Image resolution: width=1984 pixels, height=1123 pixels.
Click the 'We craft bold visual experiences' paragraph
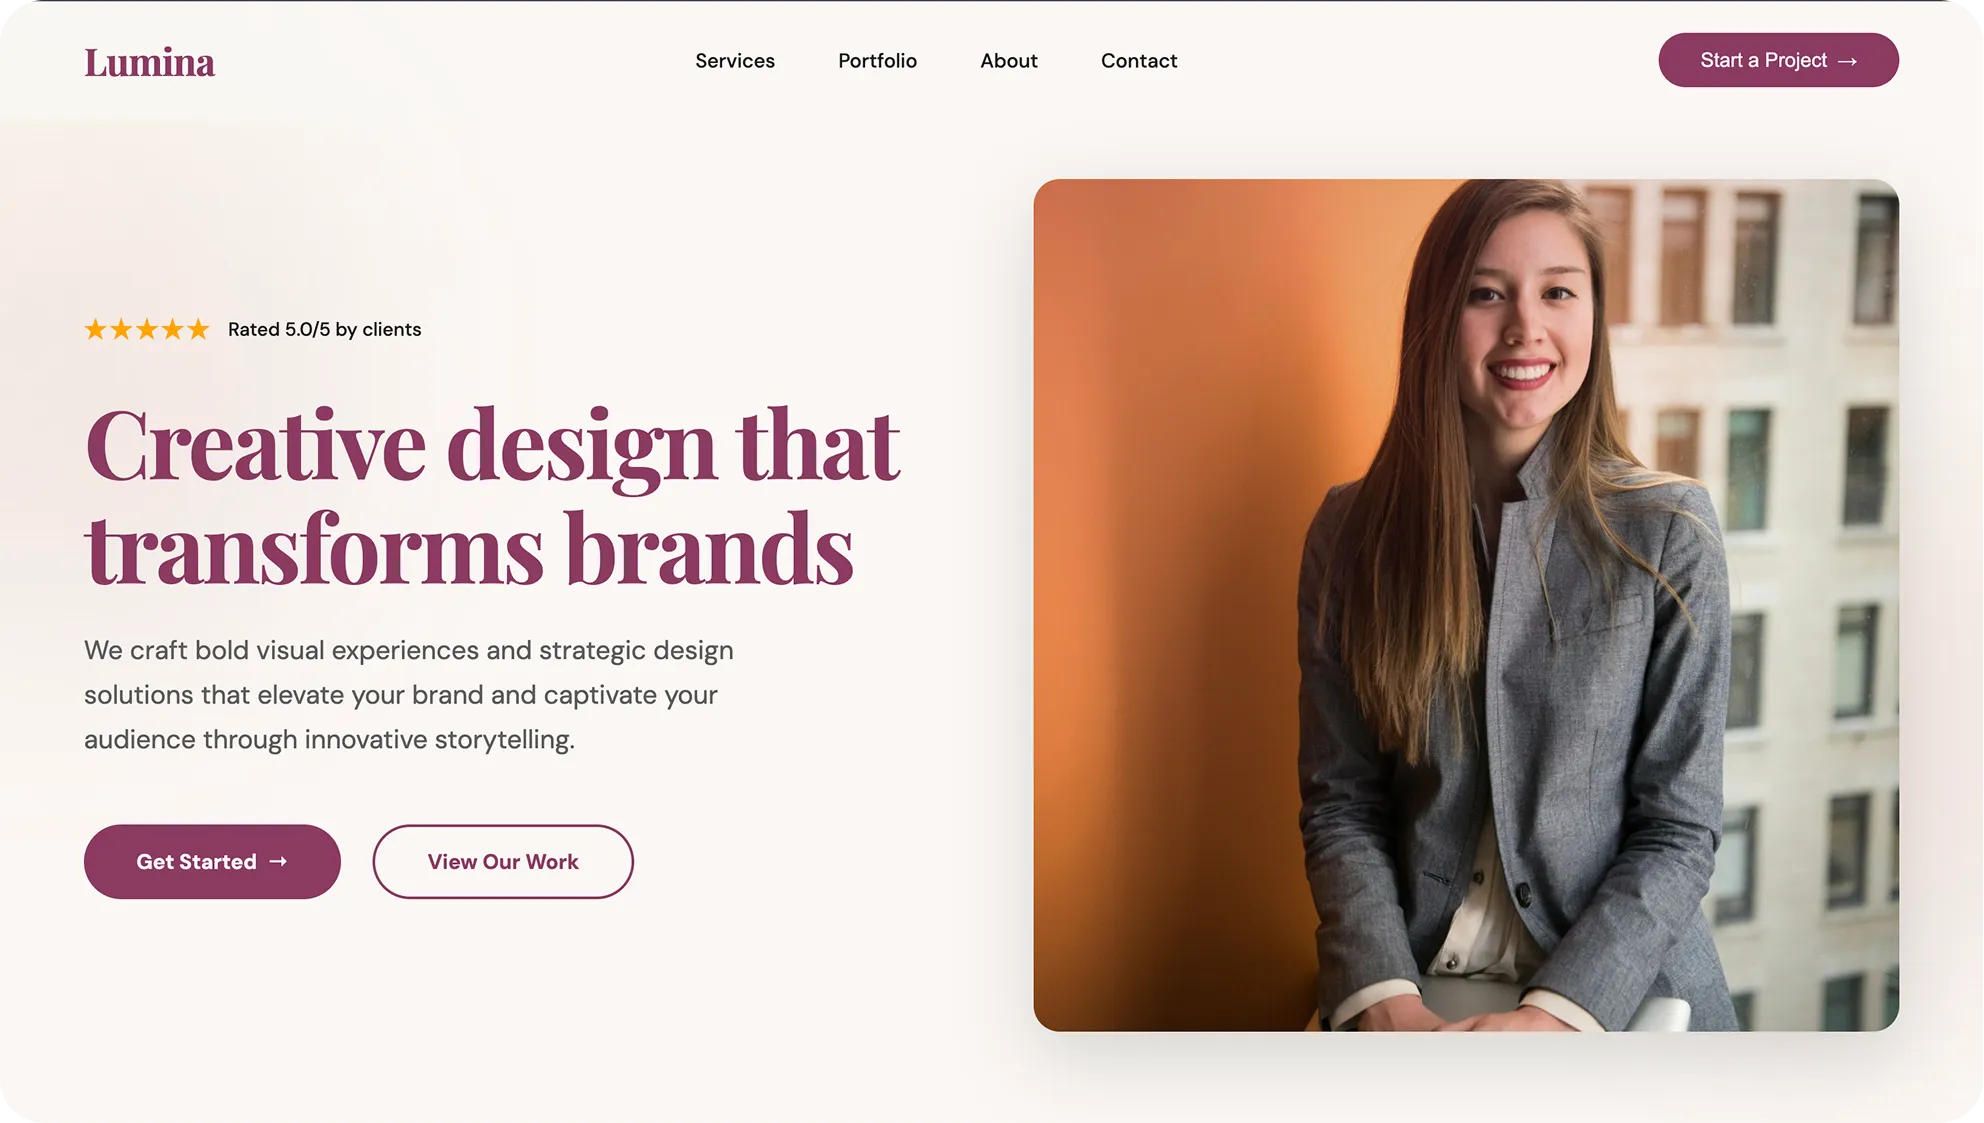pyautogui.click(x=409, y=695)
